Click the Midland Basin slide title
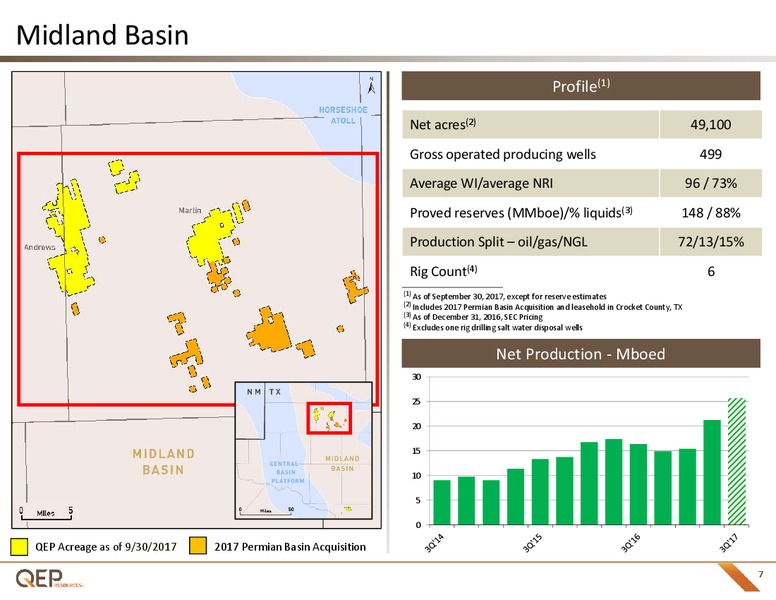This screenshot has width=776, height=600. pos(102,35)
